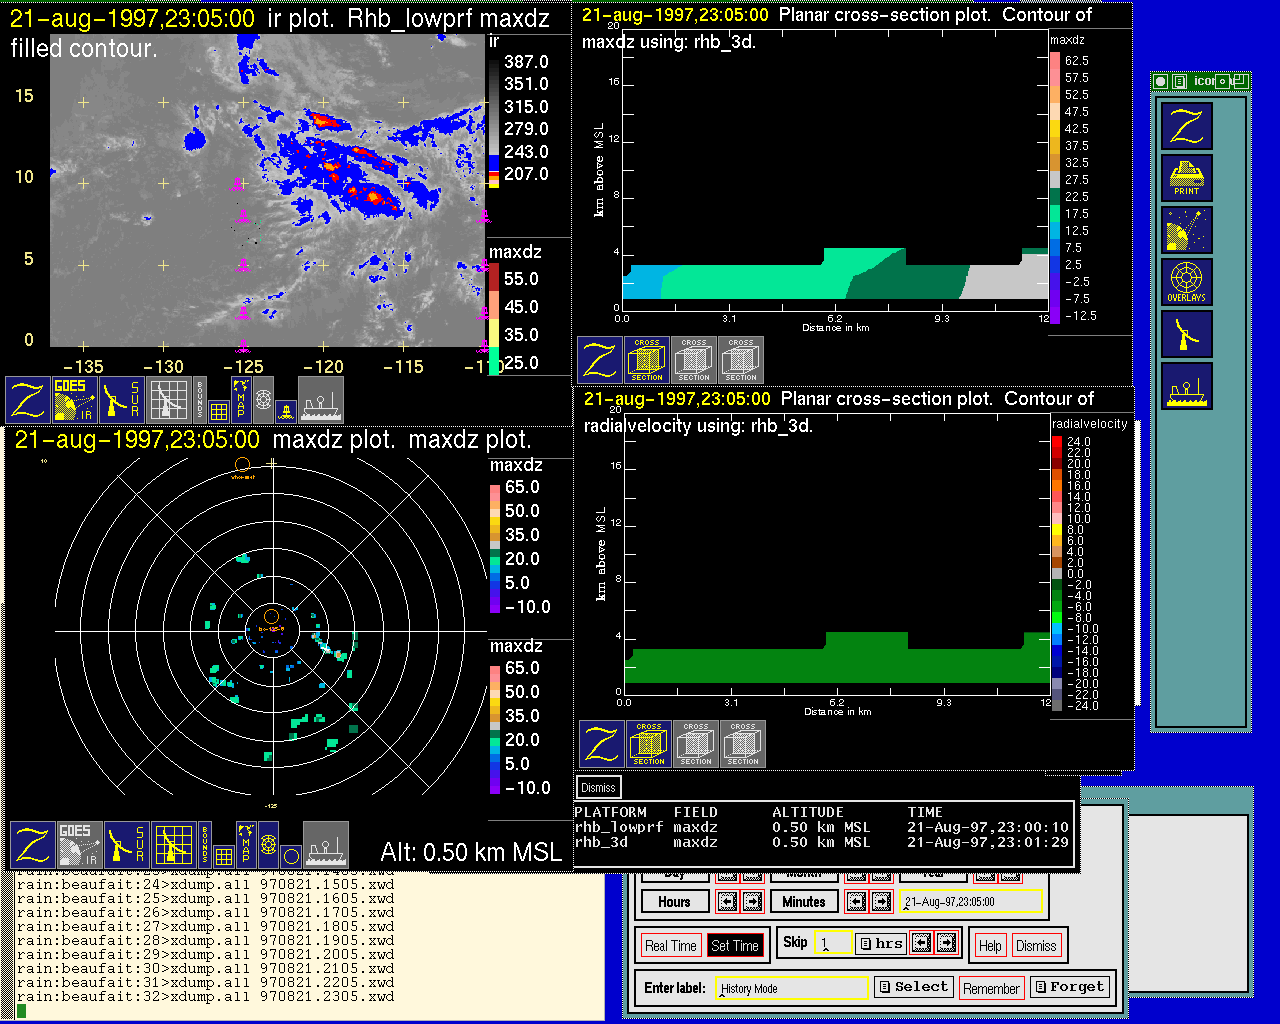Screen dimensions: 1280x1024
Task: Switch to Real Time mode
Action: [x=670, y=946]
